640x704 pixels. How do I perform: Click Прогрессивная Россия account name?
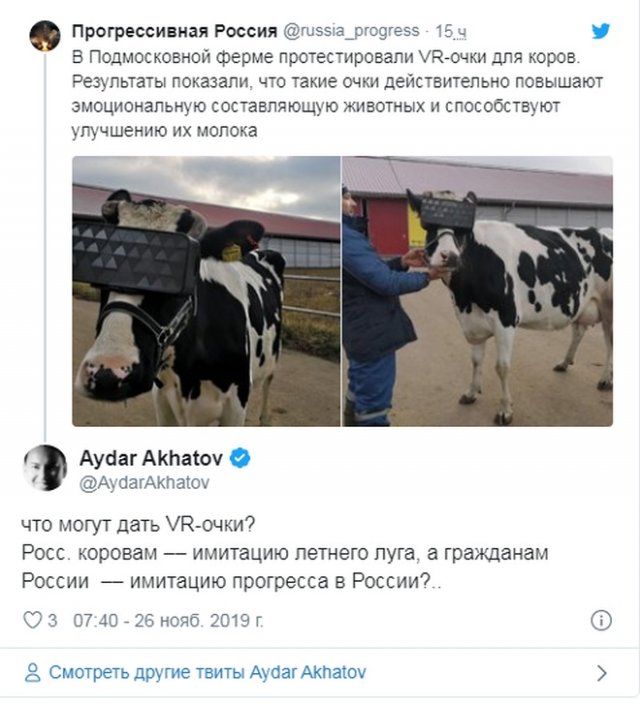tap(175, 31)
